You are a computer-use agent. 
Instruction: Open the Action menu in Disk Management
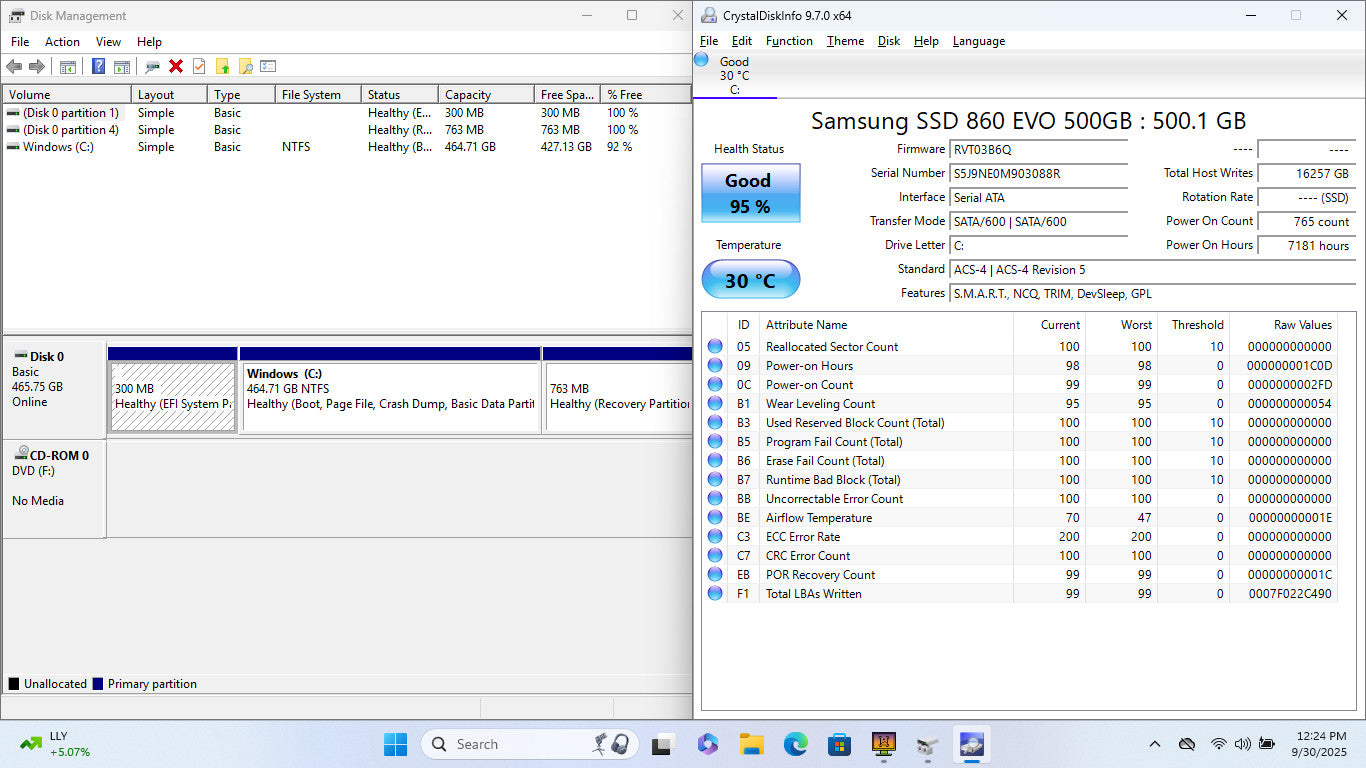tap(62, 42)
